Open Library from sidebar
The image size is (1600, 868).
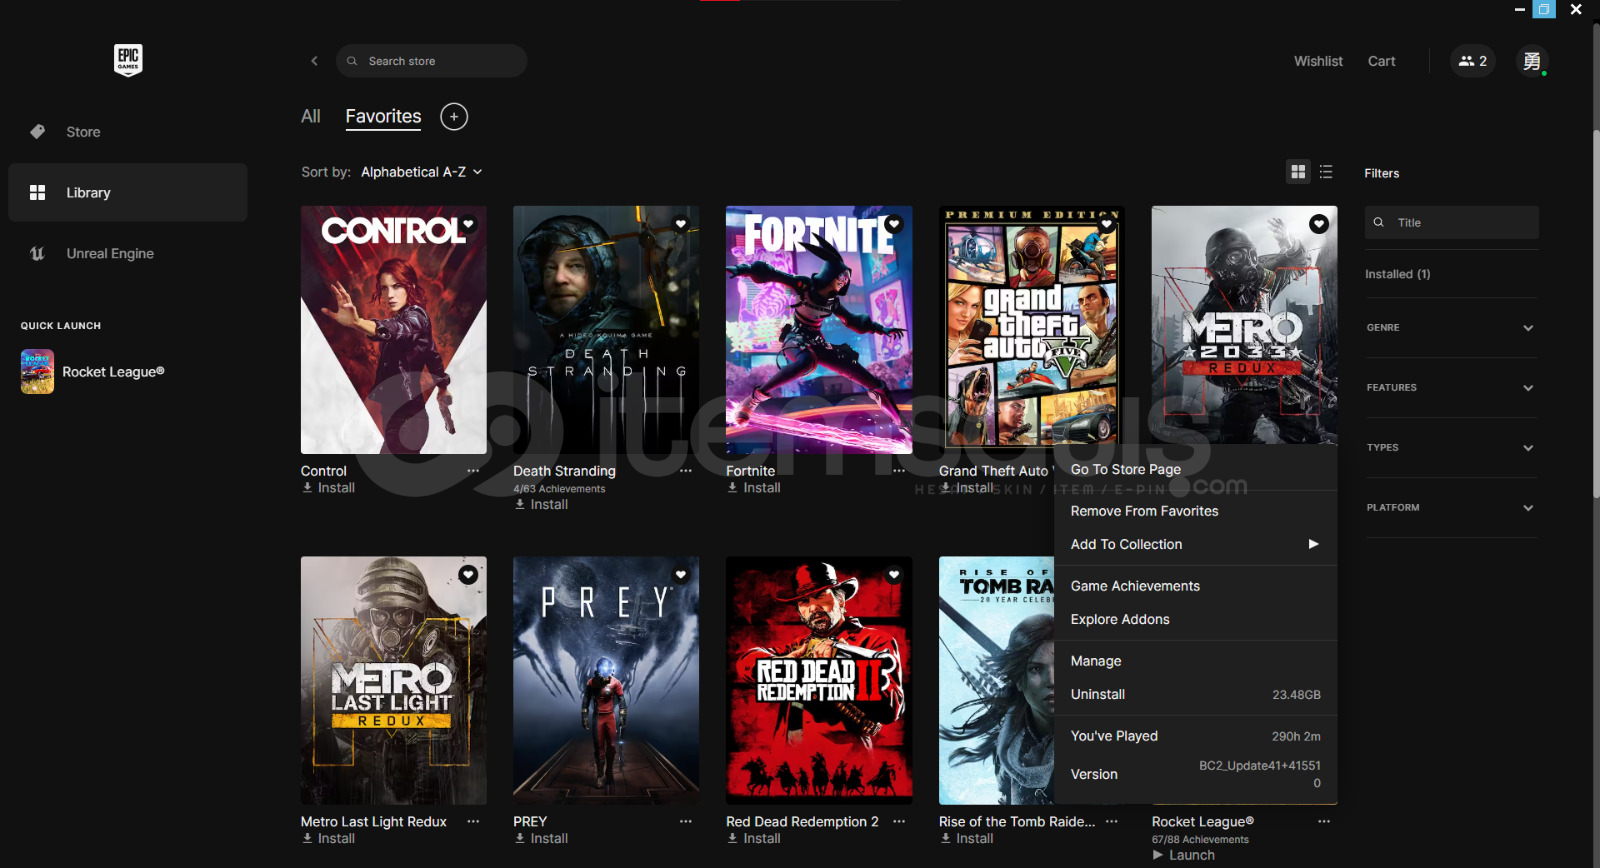click(128, 192)
